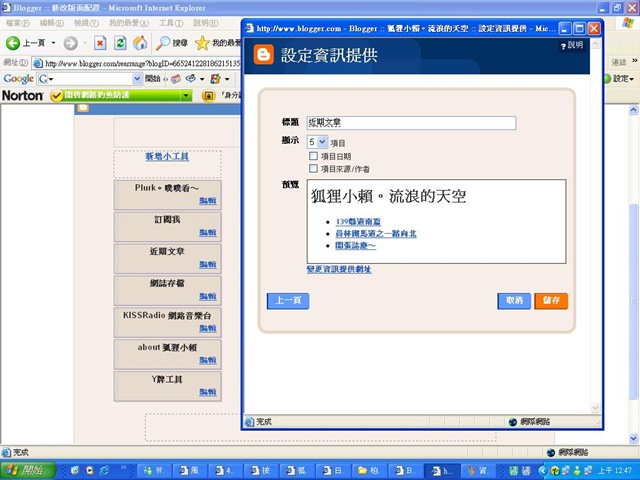This screenshot has height=480, width=640.
Task: Open the Internet Explorer quick launch icon
Action: [104, 470]
